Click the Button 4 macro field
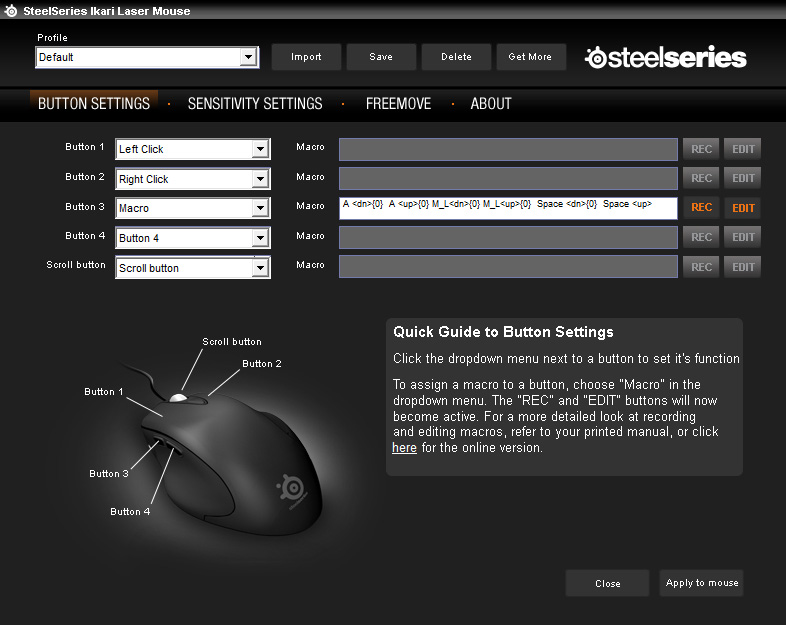Screen dimensions: 786x625 click(x=508, y=237)
